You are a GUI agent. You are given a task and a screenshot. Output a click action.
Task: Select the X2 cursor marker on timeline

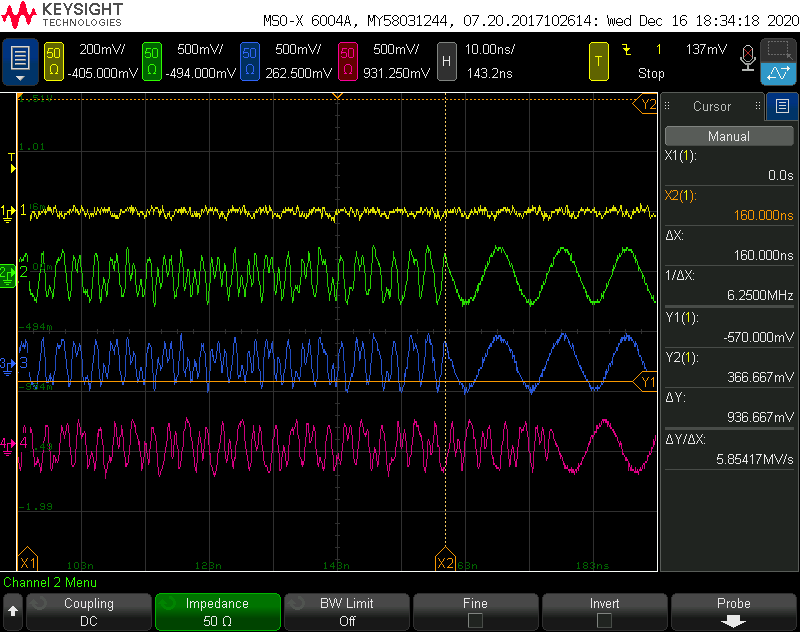click(445, 559)
